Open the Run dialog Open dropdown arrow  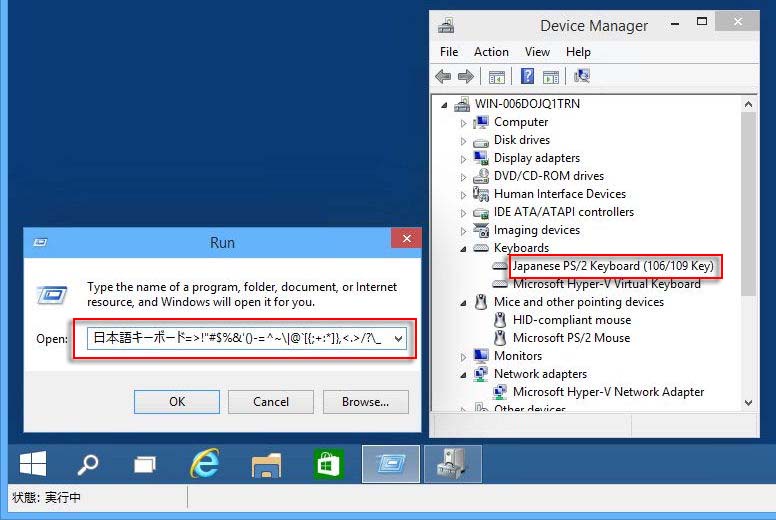[x=398, y=339]
